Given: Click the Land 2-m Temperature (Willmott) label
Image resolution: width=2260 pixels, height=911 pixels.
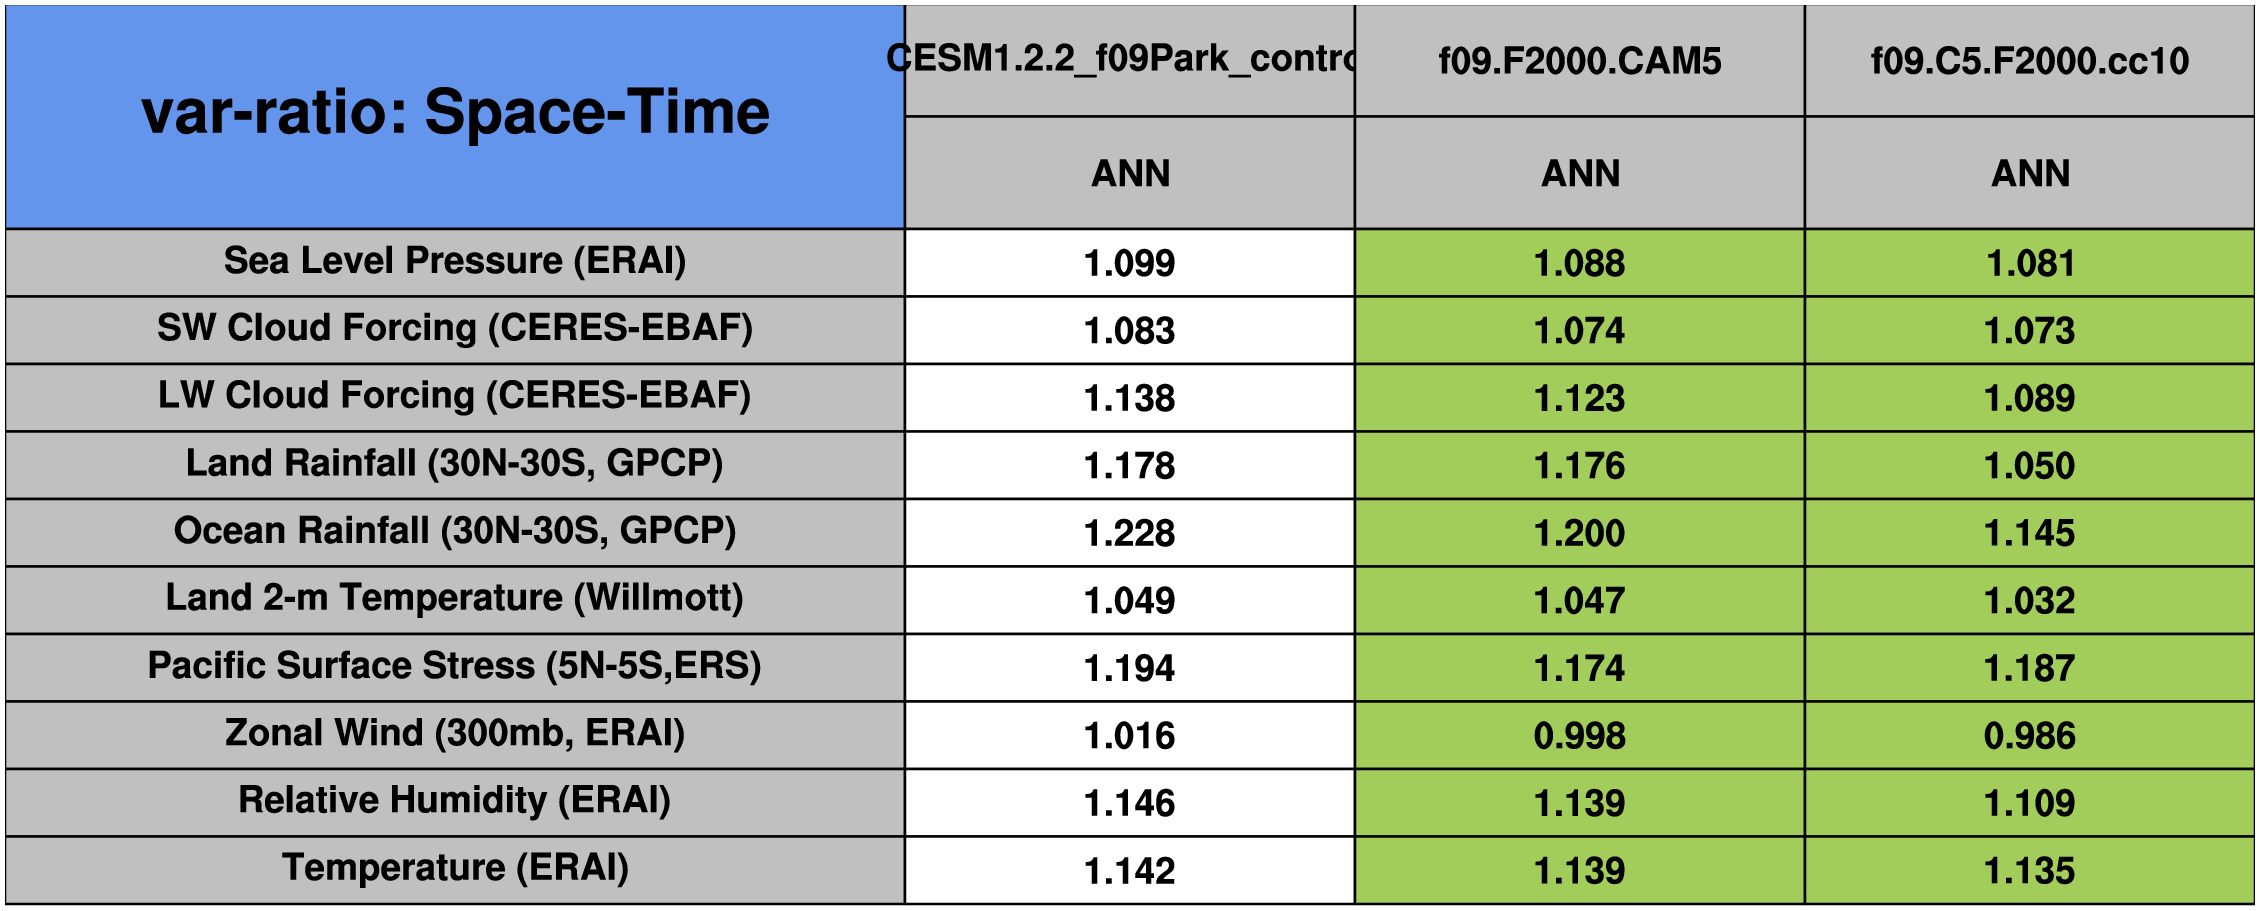Looking at the screenshot, I should (x=455, y=600).
